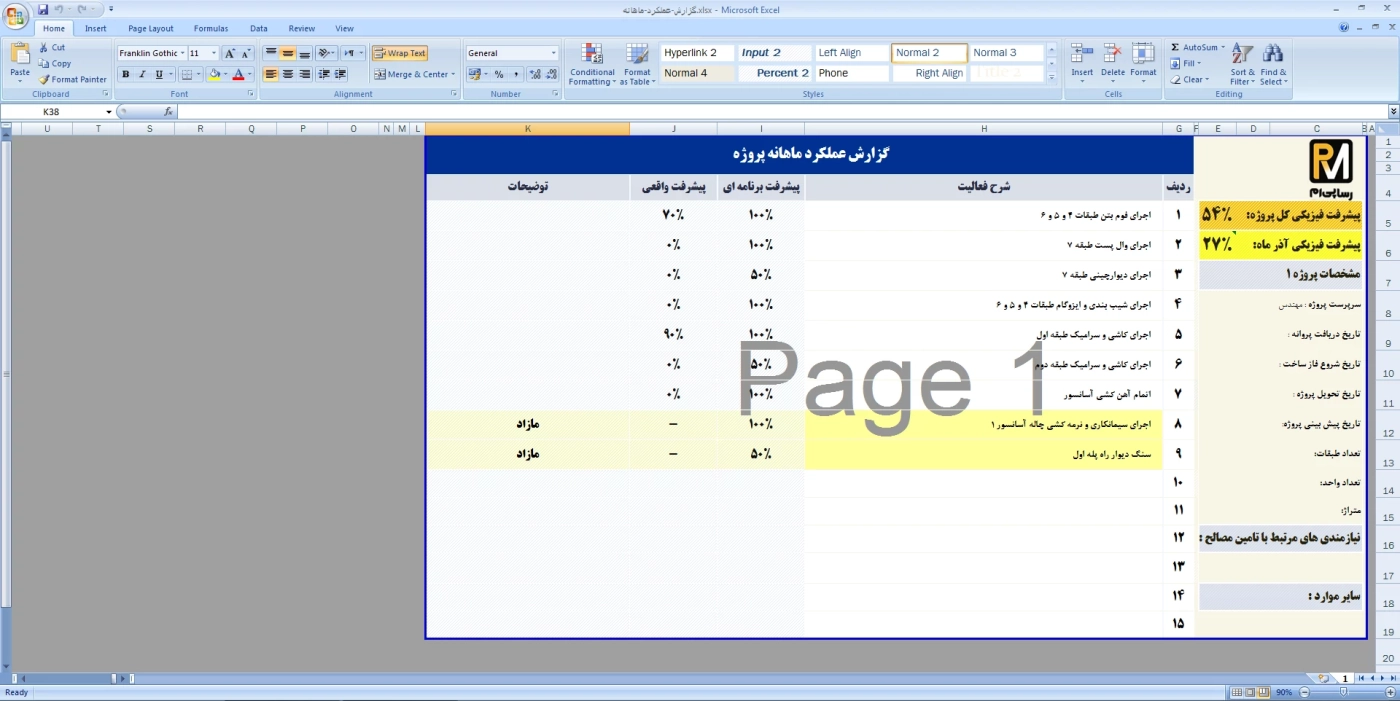Click the Save icon in quick access toolbar
This screenshot has width=1400, height=701.
point(43,9)
